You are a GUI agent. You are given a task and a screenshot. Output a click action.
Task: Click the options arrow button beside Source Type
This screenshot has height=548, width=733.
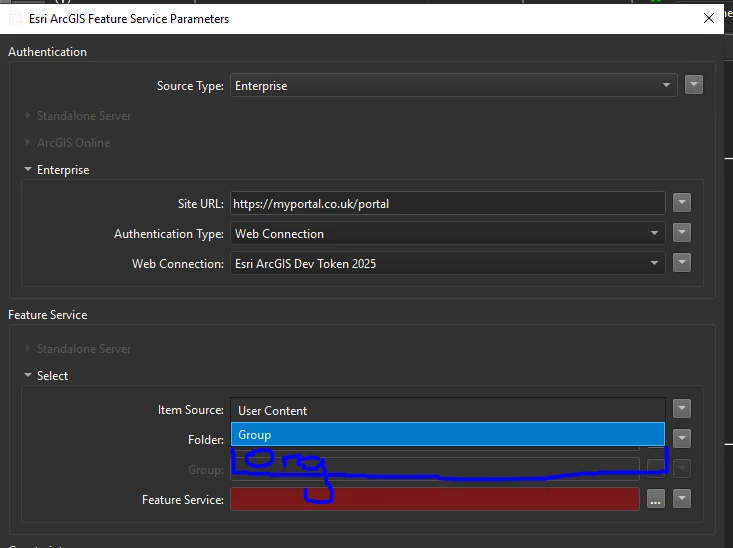pyautogui.click(x=694, y=85)
